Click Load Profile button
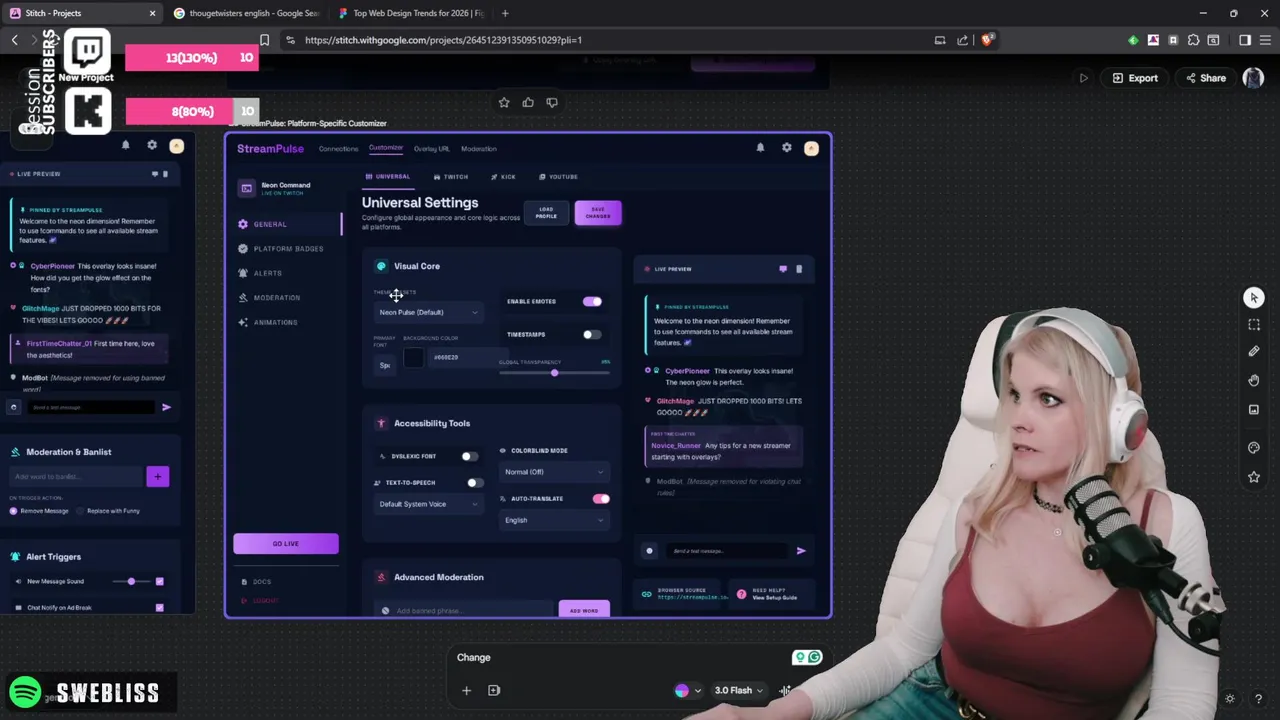This screenshot has width=1280, height=720. (546, 213)
